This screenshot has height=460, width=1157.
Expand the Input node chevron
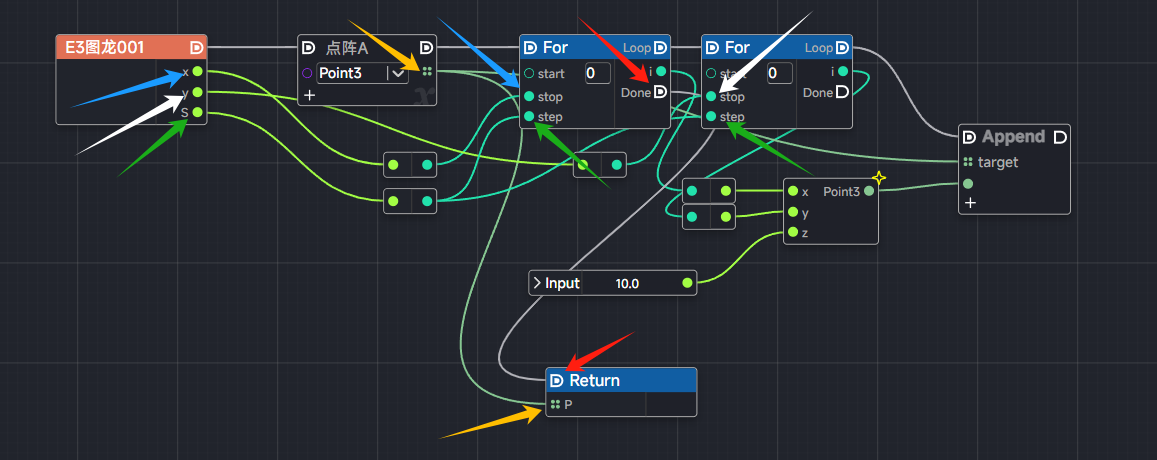coord(535,284)
